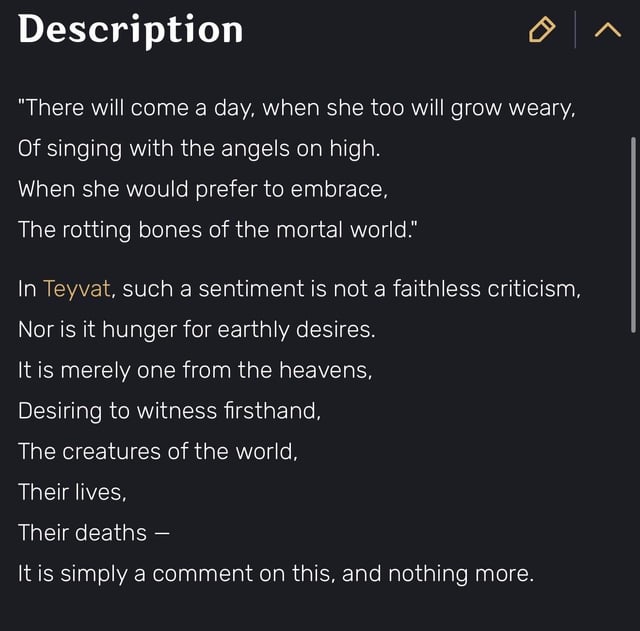Click the line "Their lives,"
Screen dimensions: 640x631
72,492
